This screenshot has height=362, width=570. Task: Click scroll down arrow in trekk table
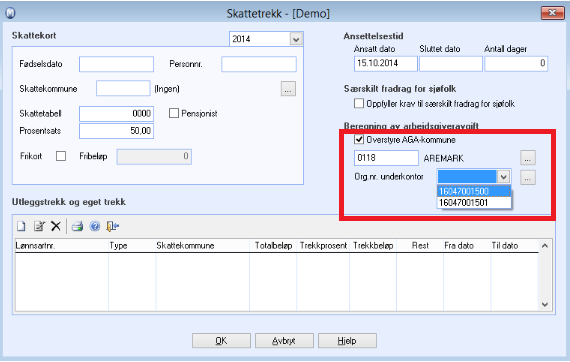point(545,305)
